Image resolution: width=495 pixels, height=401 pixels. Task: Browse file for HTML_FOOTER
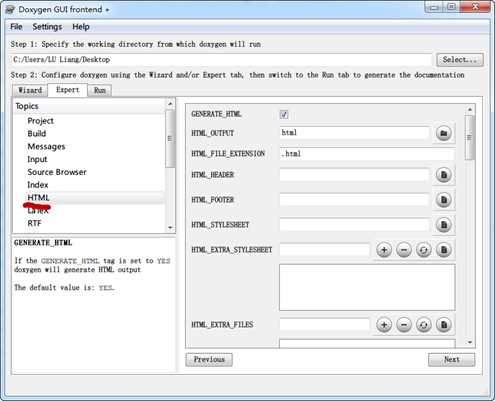pos(443,200)
